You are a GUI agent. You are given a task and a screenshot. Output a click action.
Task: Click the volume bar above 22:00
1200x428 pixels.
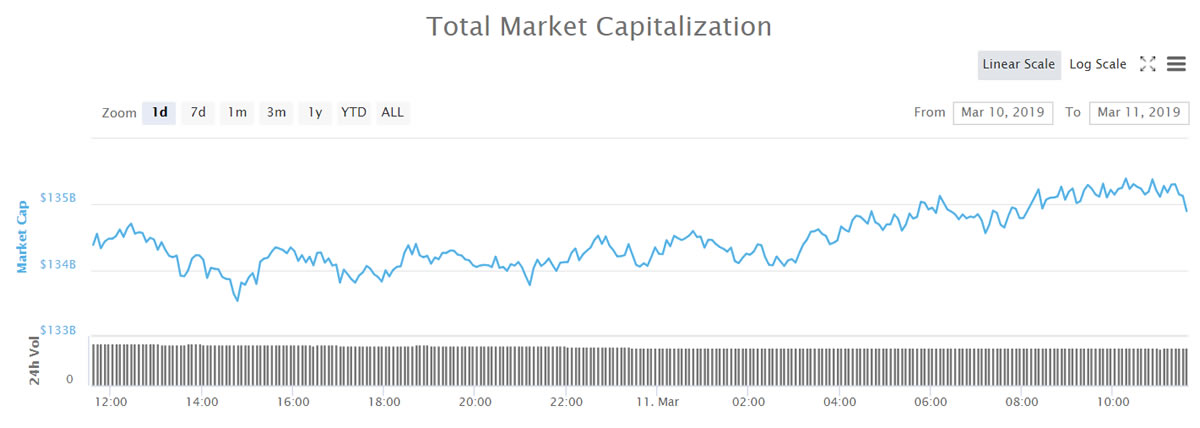pos(567,366)
